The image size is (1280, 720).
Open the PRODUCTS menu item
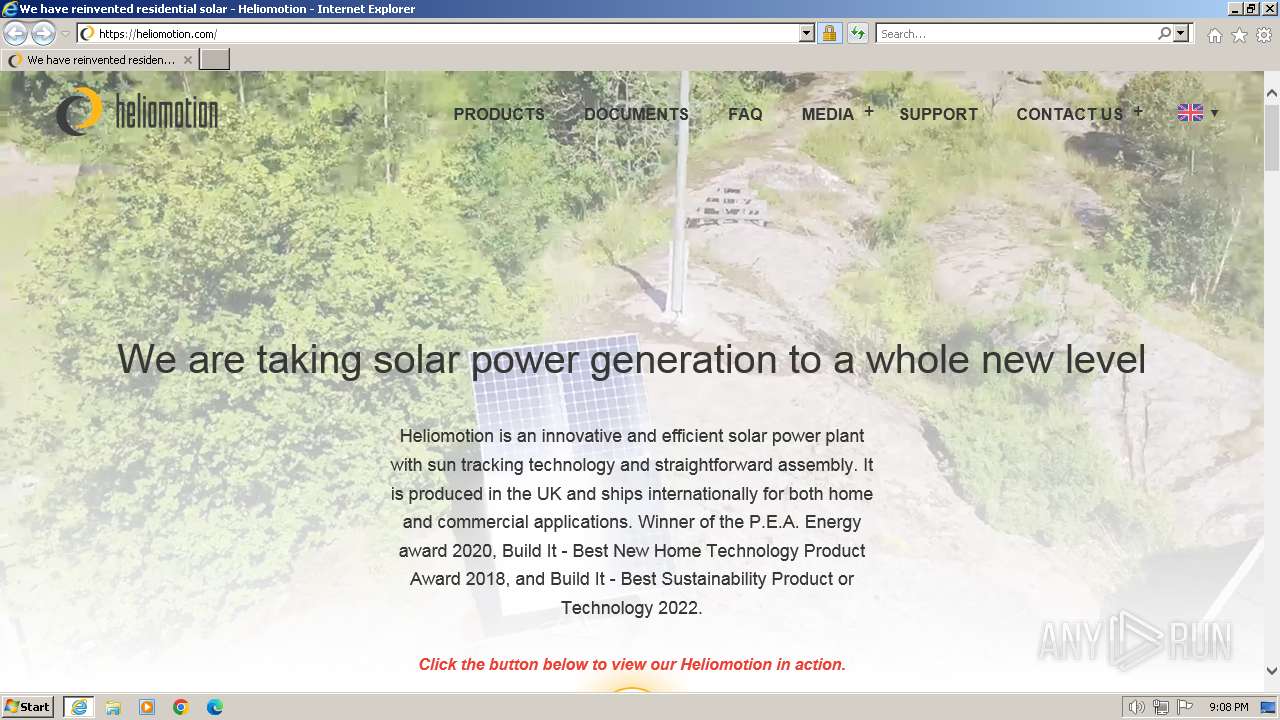(x=499, y=114)
